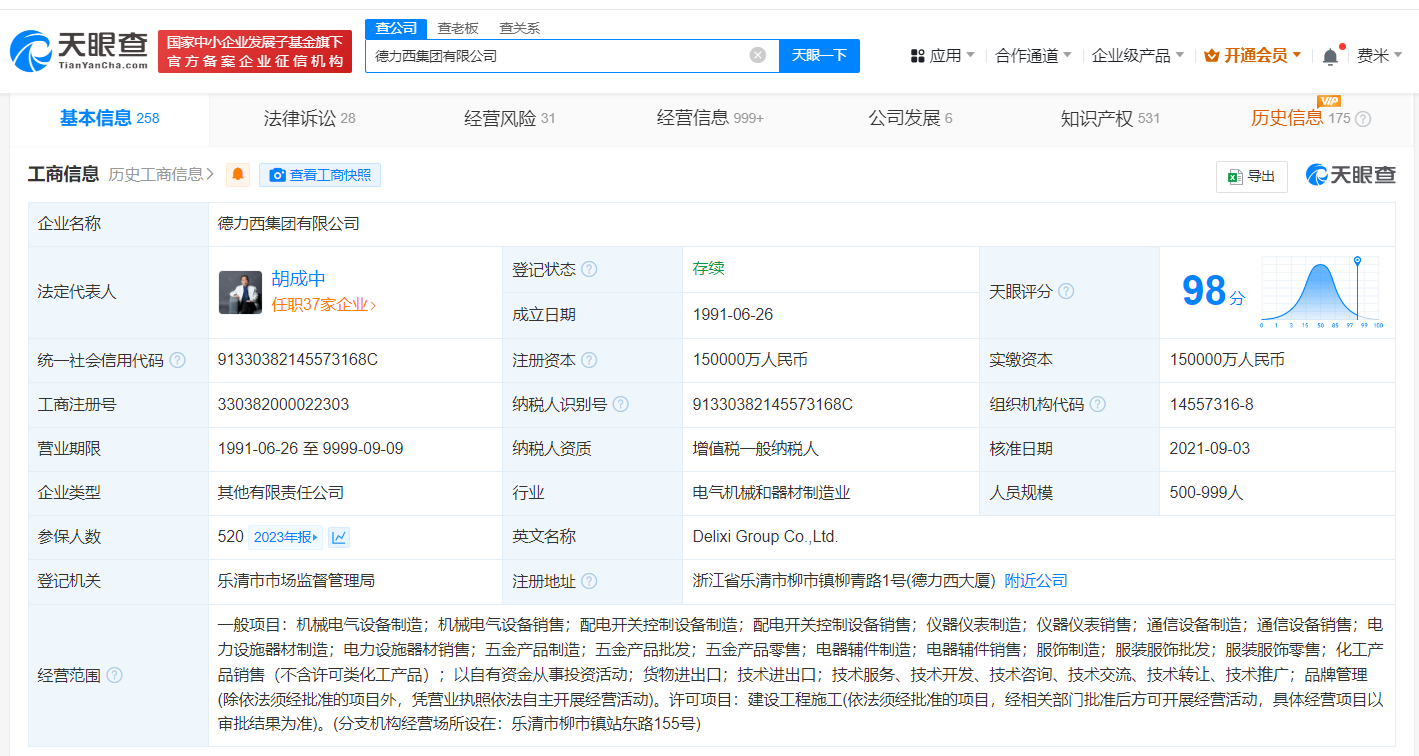
Task: Click help icon beside 天眼评分
Action: [1066, 291]
